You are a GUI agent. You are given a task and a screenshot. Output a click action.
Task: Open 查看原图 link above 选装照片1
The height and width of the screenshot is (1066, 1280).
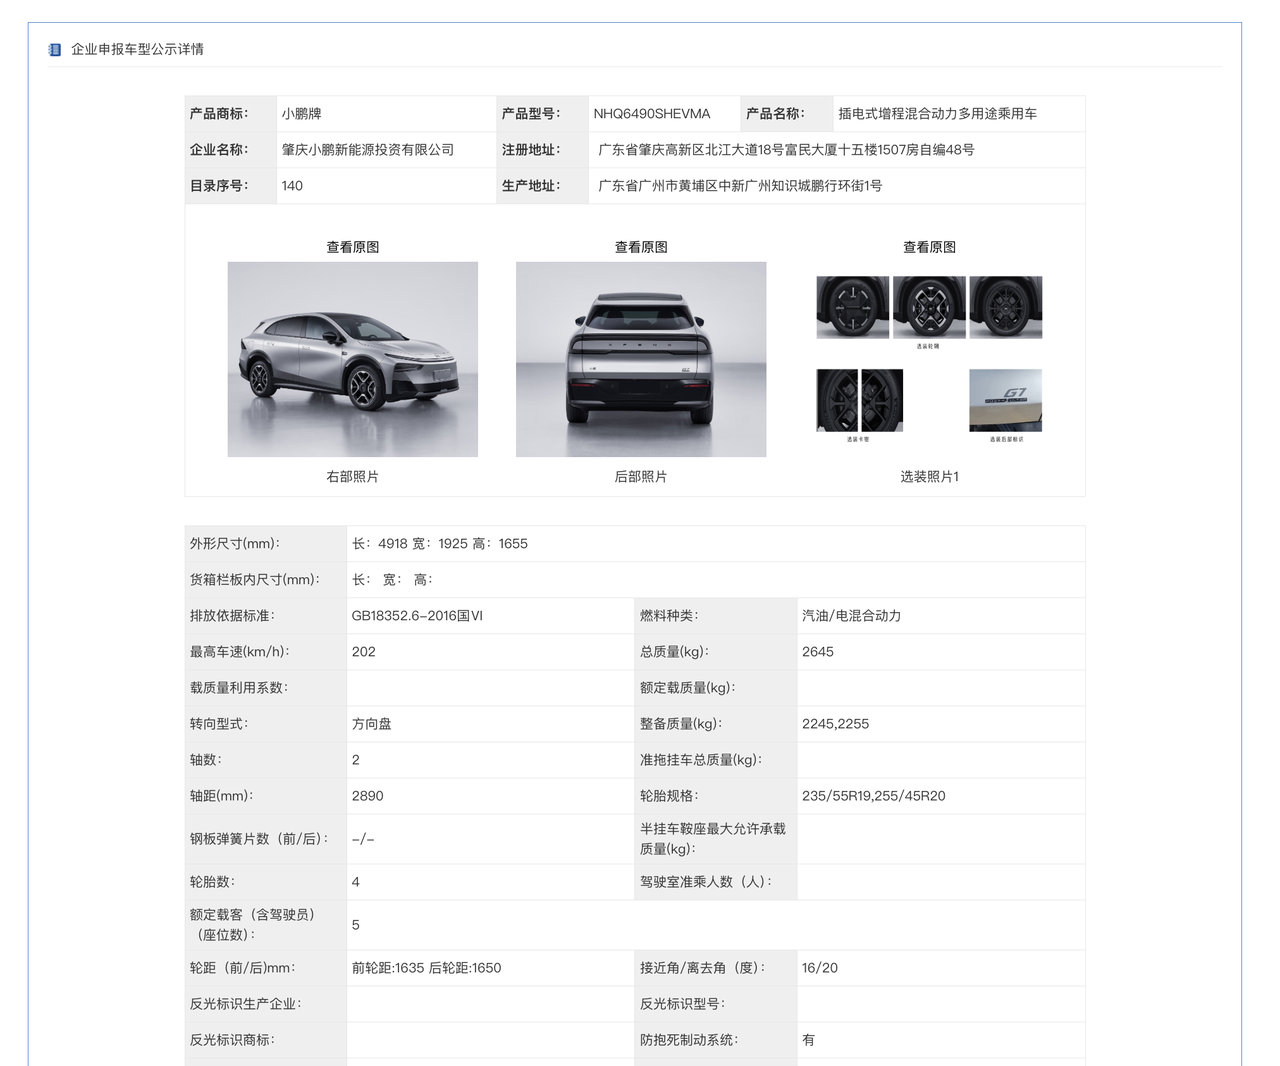[x=929, y=247]
